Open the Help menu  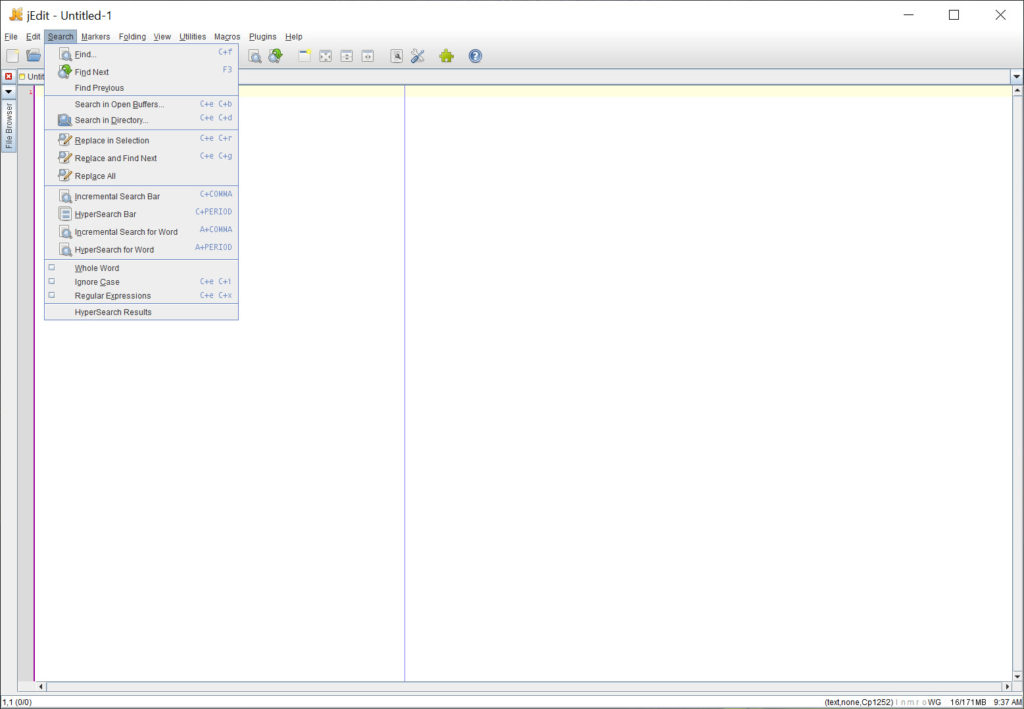pyautogui.click(x=294, y=37)
